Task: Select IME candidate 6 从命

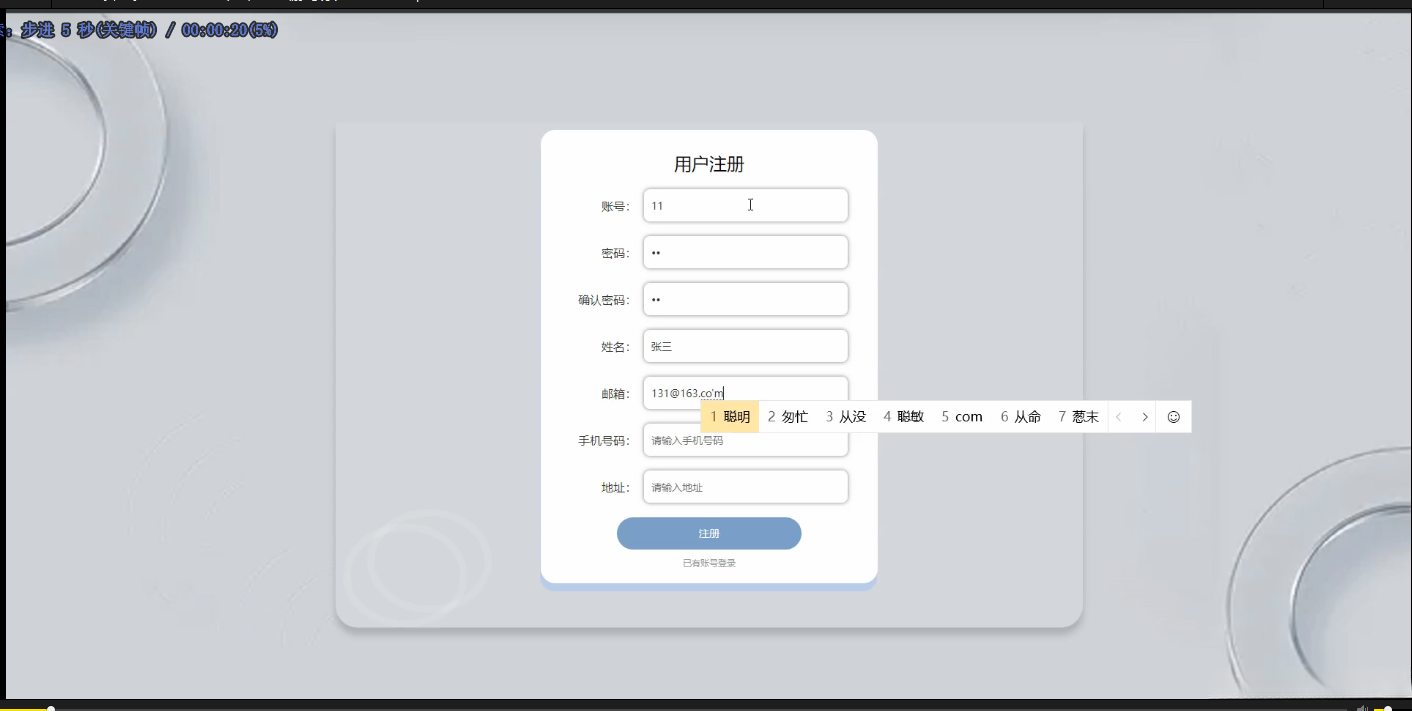Action: (x=1021, y=417)
